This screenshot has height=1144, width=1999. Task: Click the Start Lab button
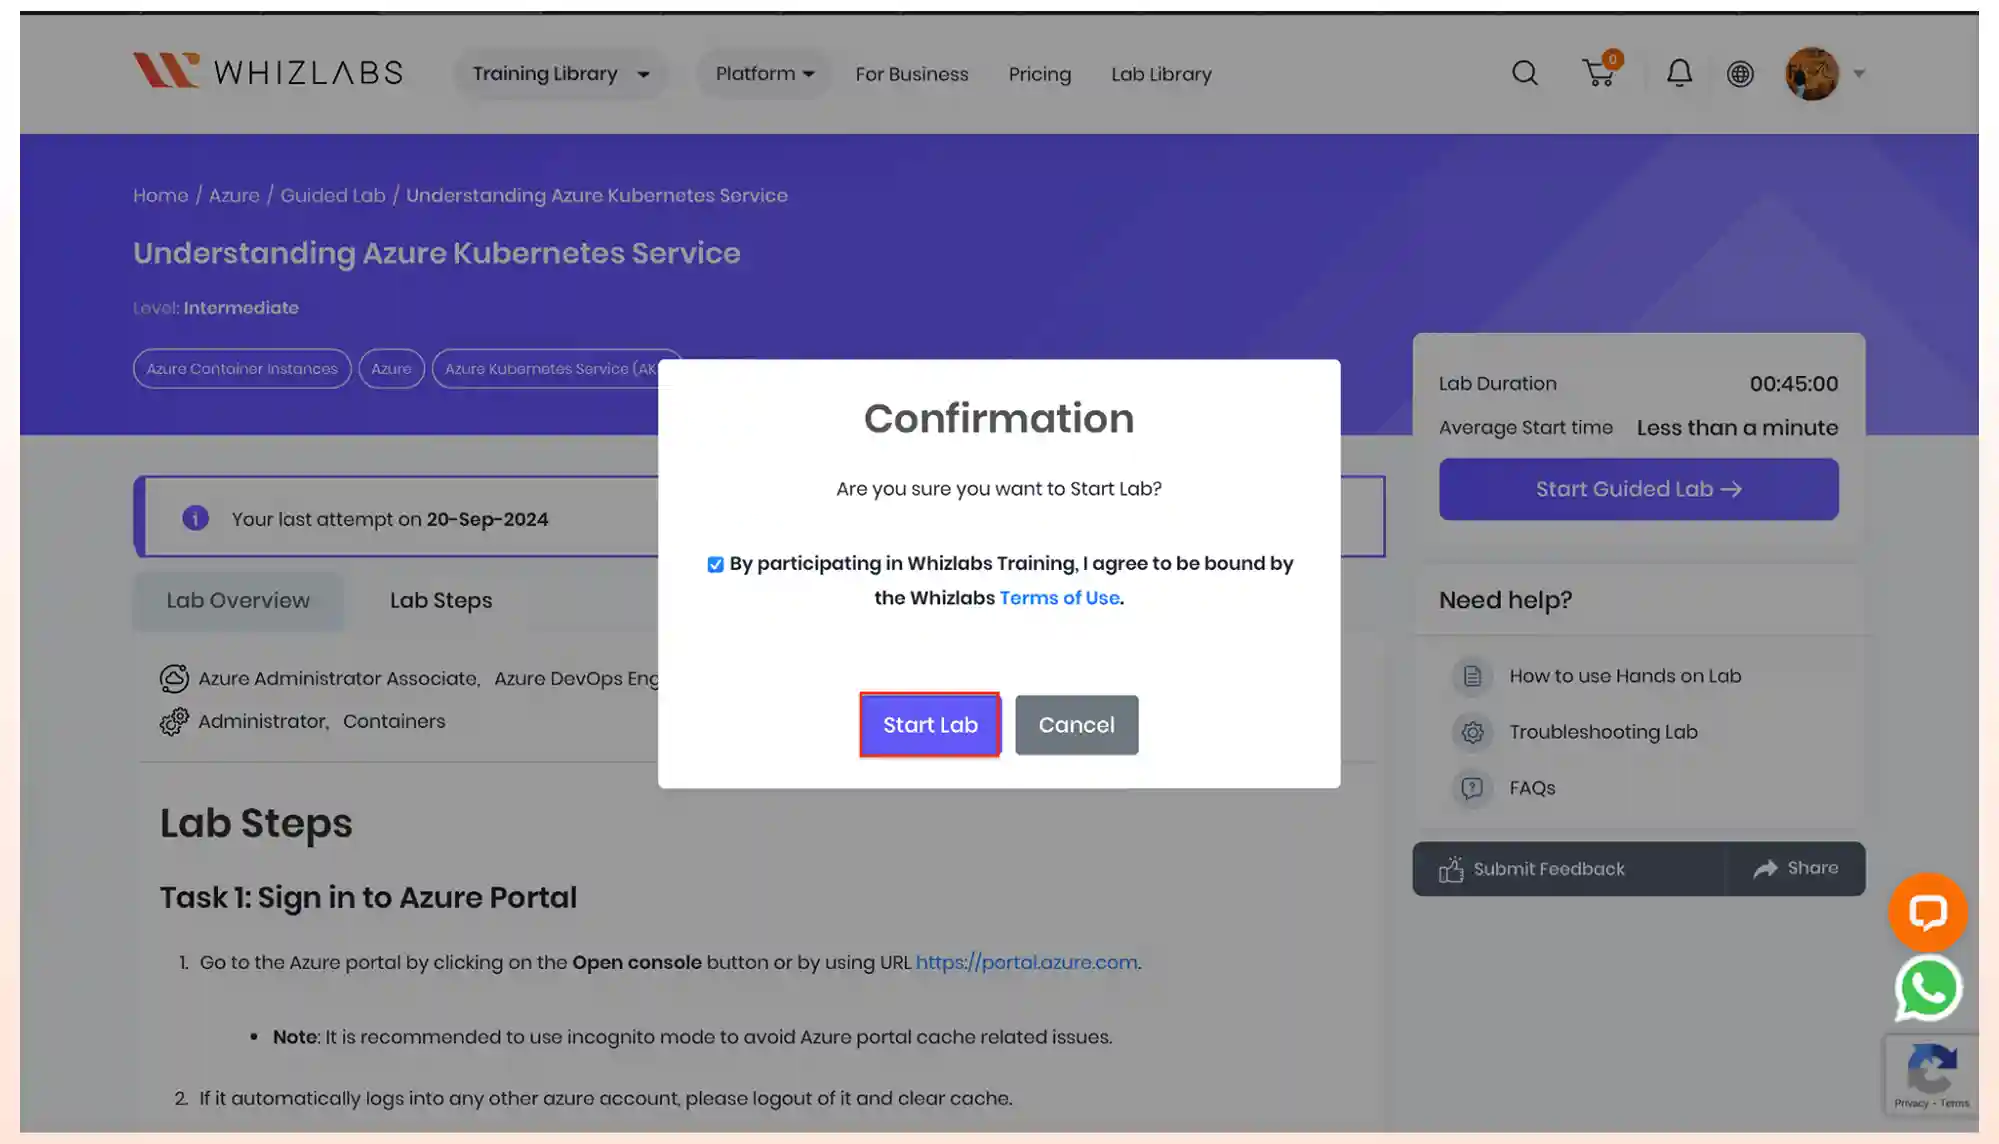click(930, 725)
